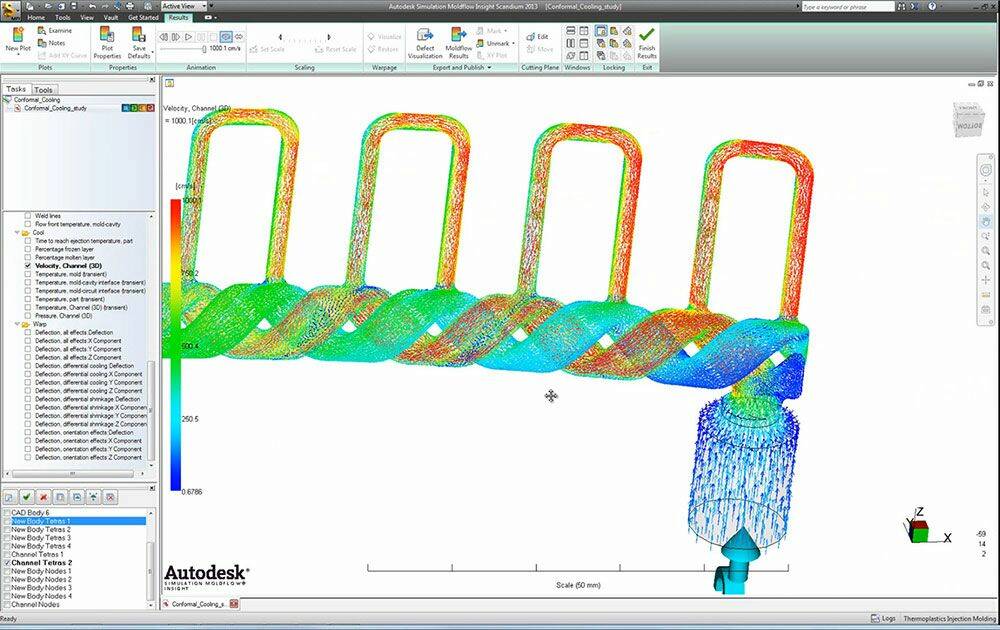Click the green checkmark layer button

pyautogui.click(x=27, y=497)
